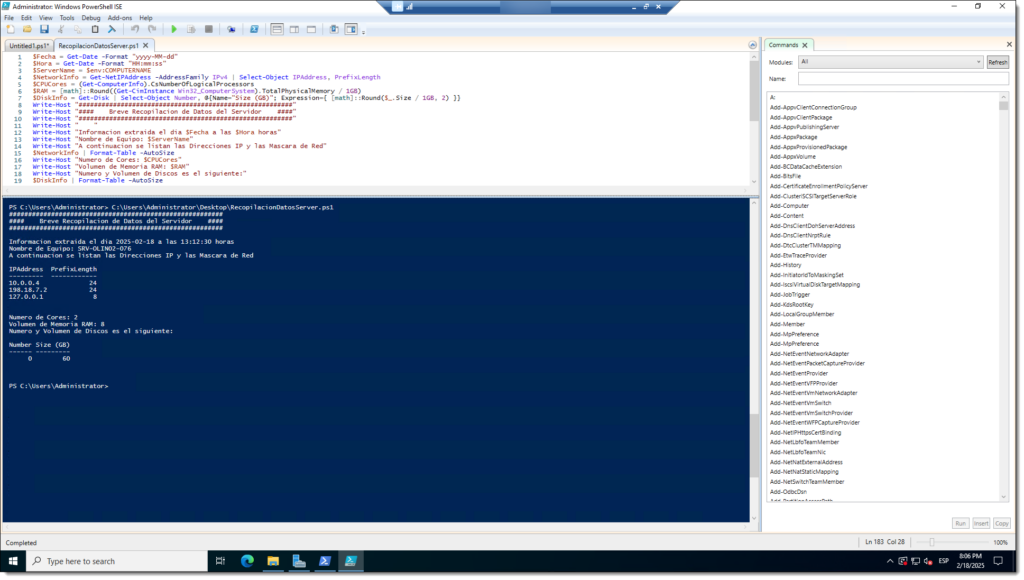Click the Open script folder icon
Screen dimensions: 1024x580
click(x=27, y=29)
